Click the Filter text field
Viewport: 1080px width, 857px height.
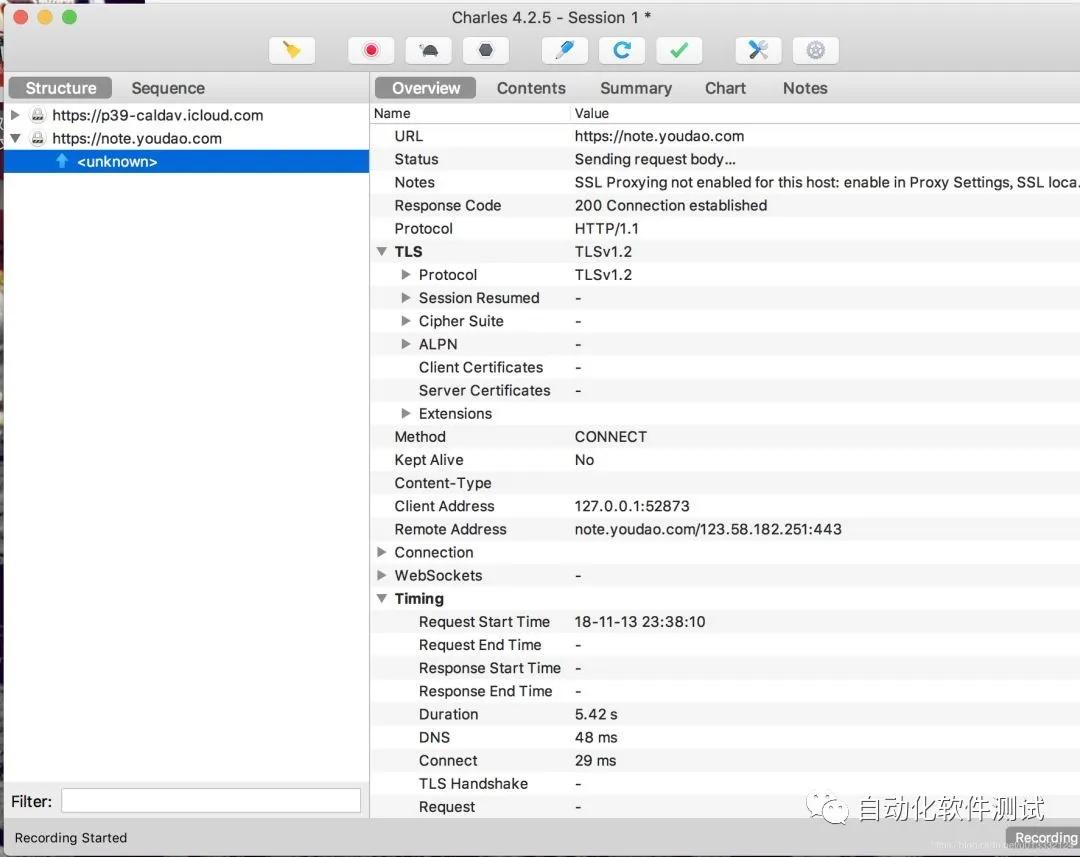pyautogui.click(x=211, y=801)
